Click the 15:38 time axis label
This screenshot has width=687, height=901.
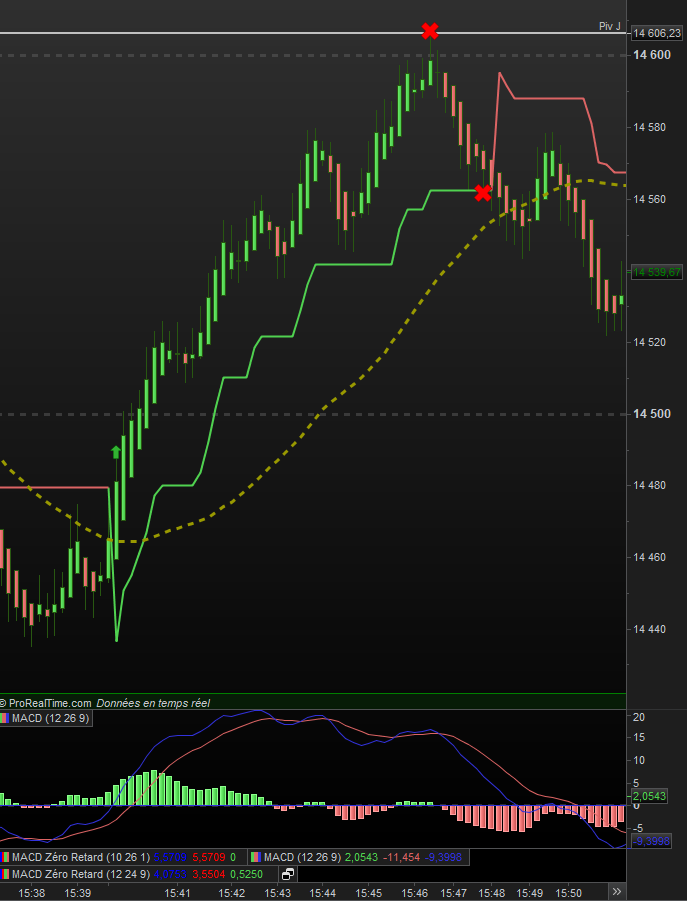(x=32, y=894)
